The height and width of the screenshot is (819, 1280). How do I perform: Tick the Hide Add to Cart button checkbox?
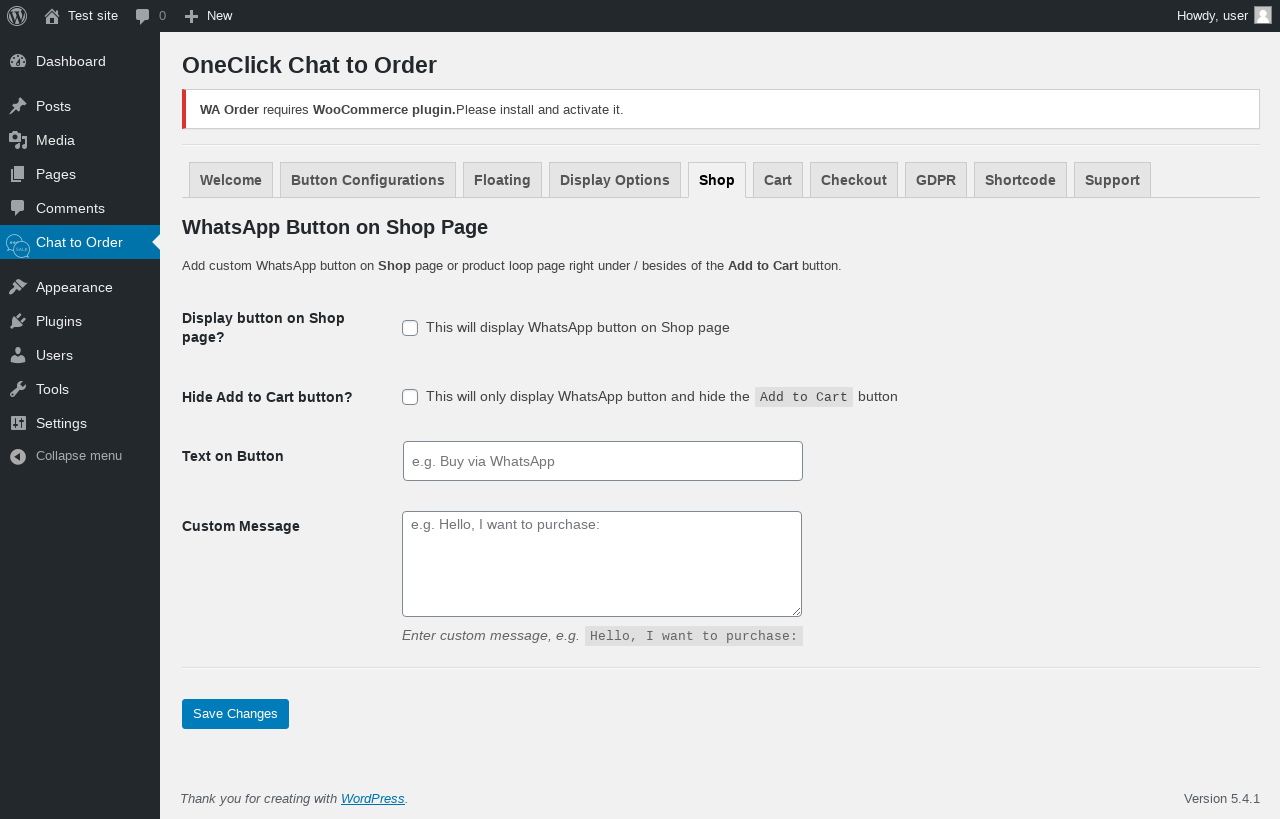[x=410, y=397]
